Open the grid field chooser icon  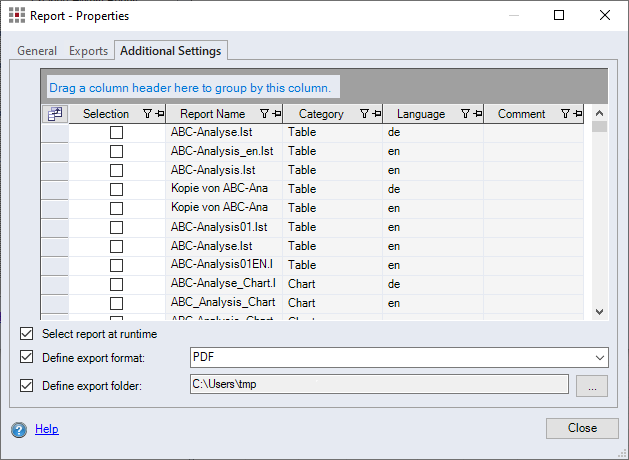(x=54, y=114)
